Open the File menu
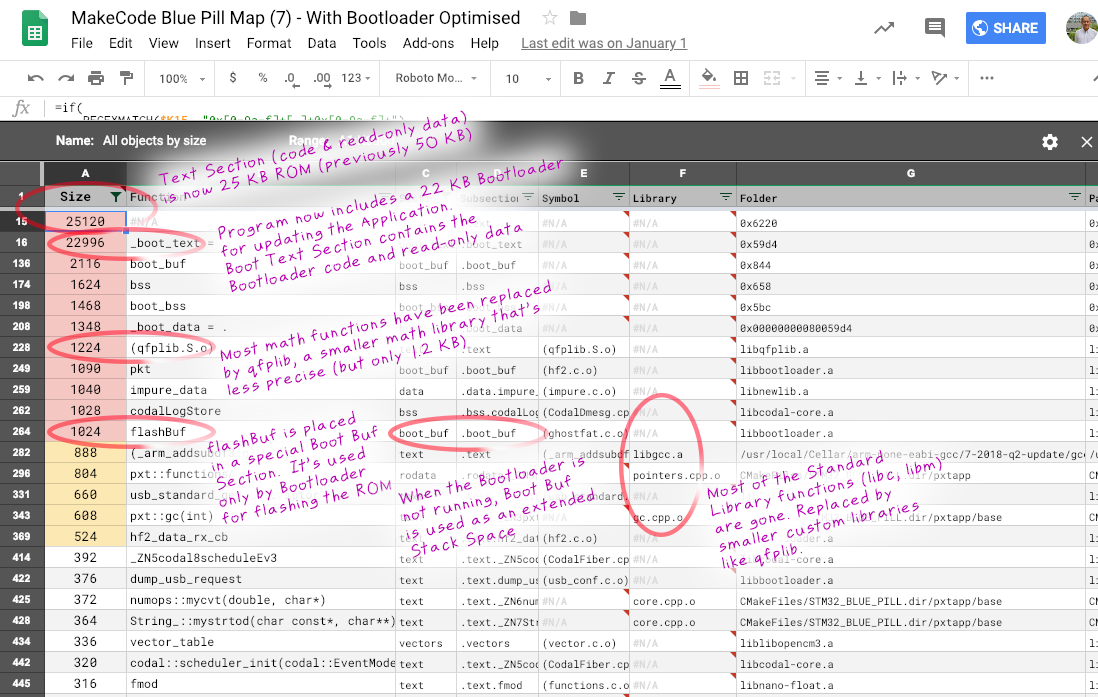 click(x=82, y=43)
